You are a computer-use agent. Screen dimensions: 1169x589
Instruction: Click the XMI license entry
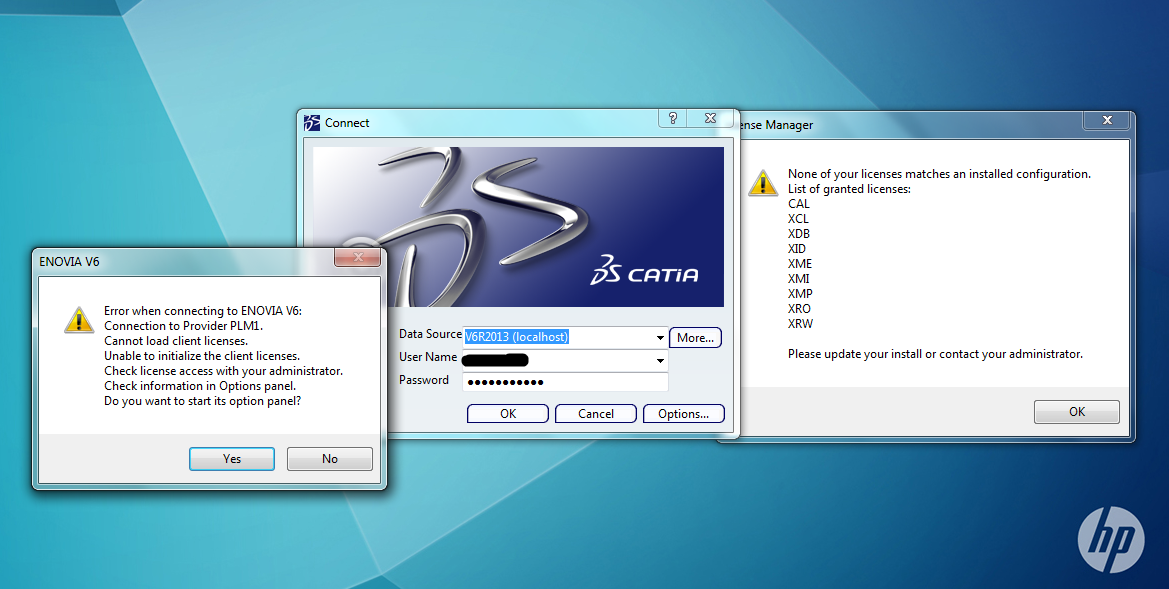coord(798,278)
